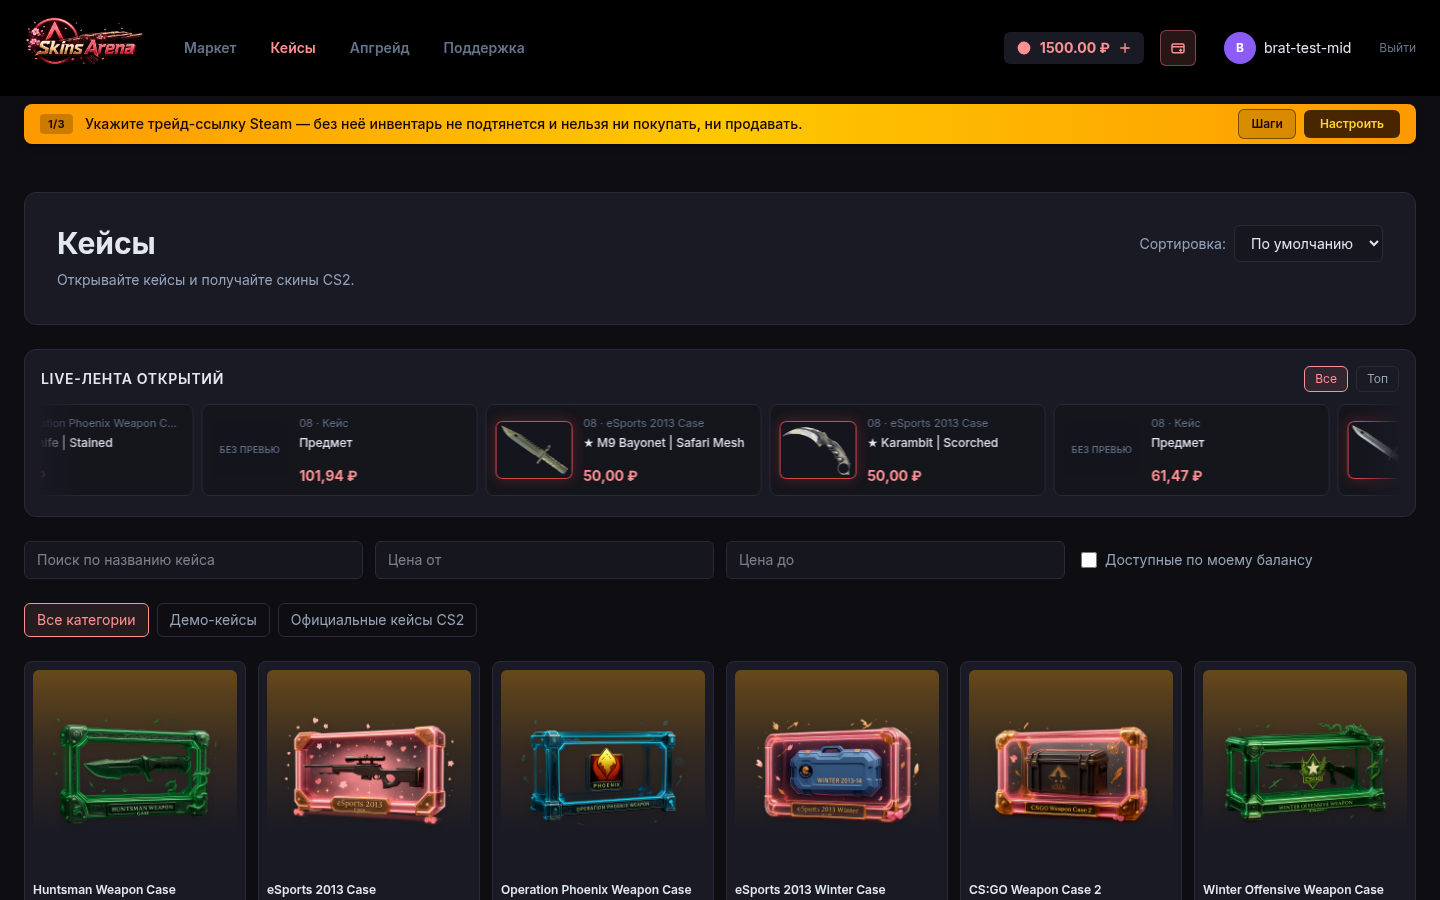This screenshot has width=1440, height=900.
Task: Click the Skins Arena logo
Action: click(x=84, y=43)
